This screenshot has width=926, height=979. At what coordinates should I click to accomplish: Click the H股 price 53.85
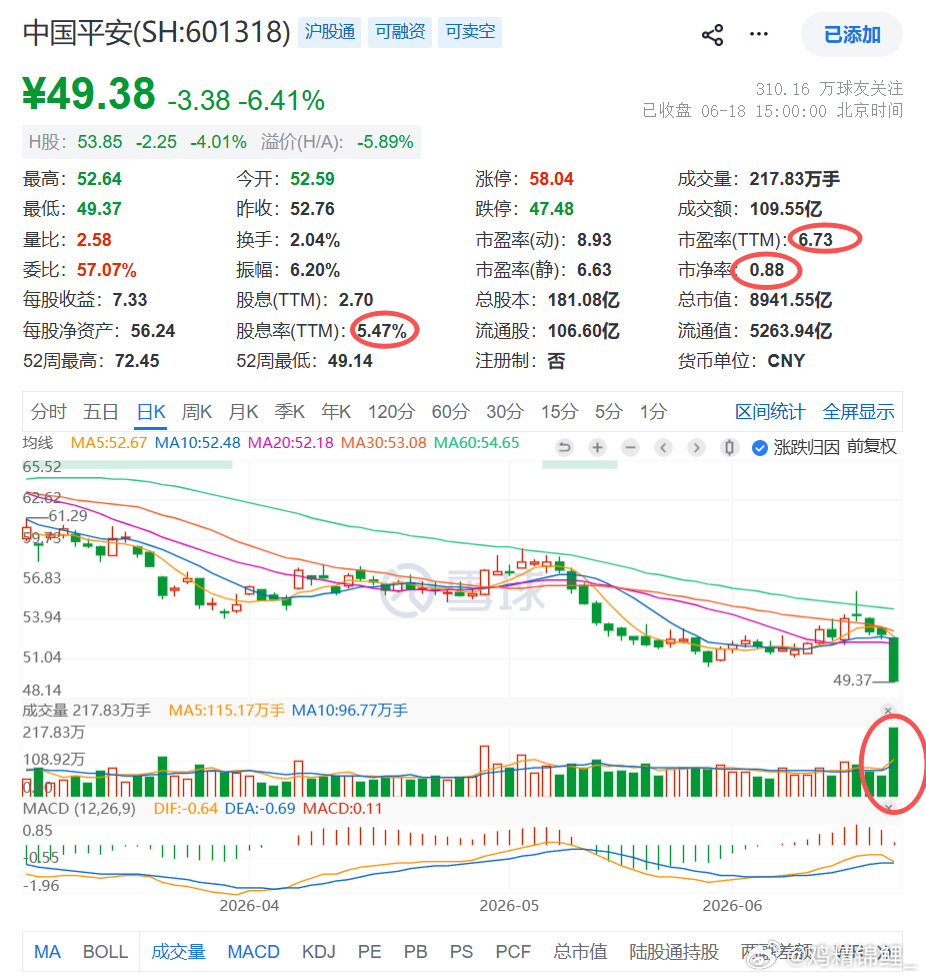pyautogui.click(x=100, y=142)
